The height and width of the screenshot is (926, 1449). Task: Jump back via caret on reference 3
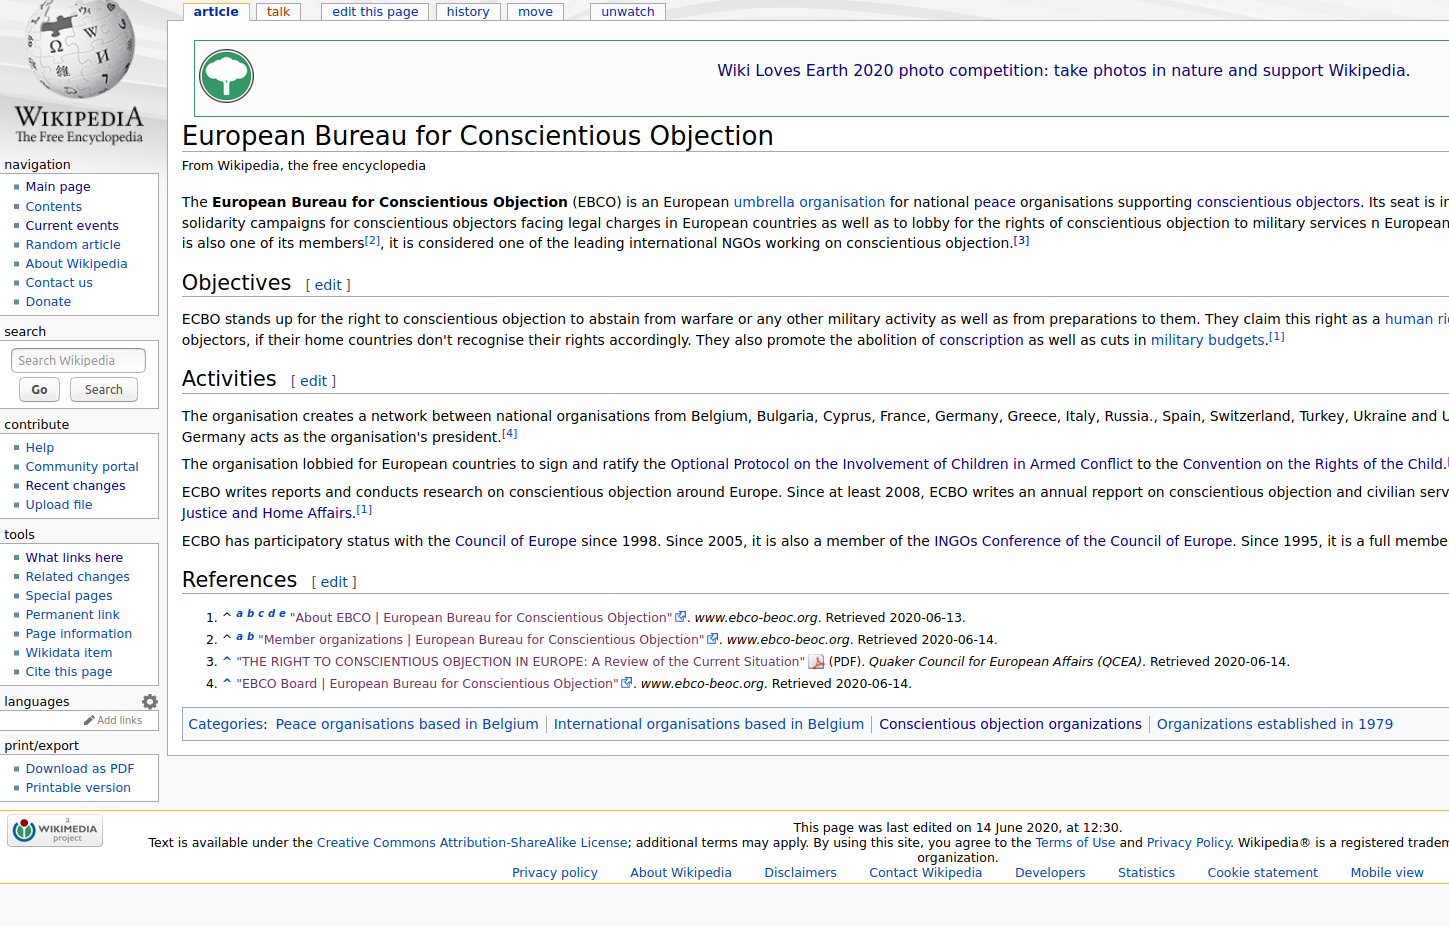tap(227, 661)
